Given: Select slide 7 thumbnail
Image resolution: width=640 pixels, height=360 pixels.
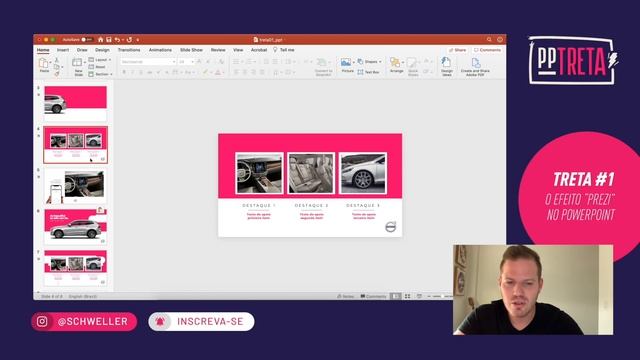Looking at the screenshot, I should 76,268.
